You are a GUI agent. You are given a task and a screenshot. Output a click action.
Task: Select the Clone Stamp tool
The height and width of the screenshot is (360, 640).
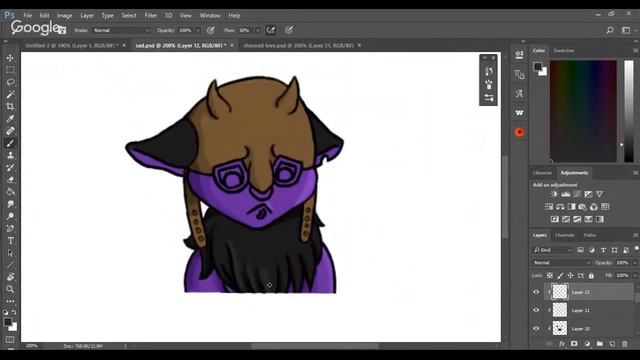coord(10,156)
